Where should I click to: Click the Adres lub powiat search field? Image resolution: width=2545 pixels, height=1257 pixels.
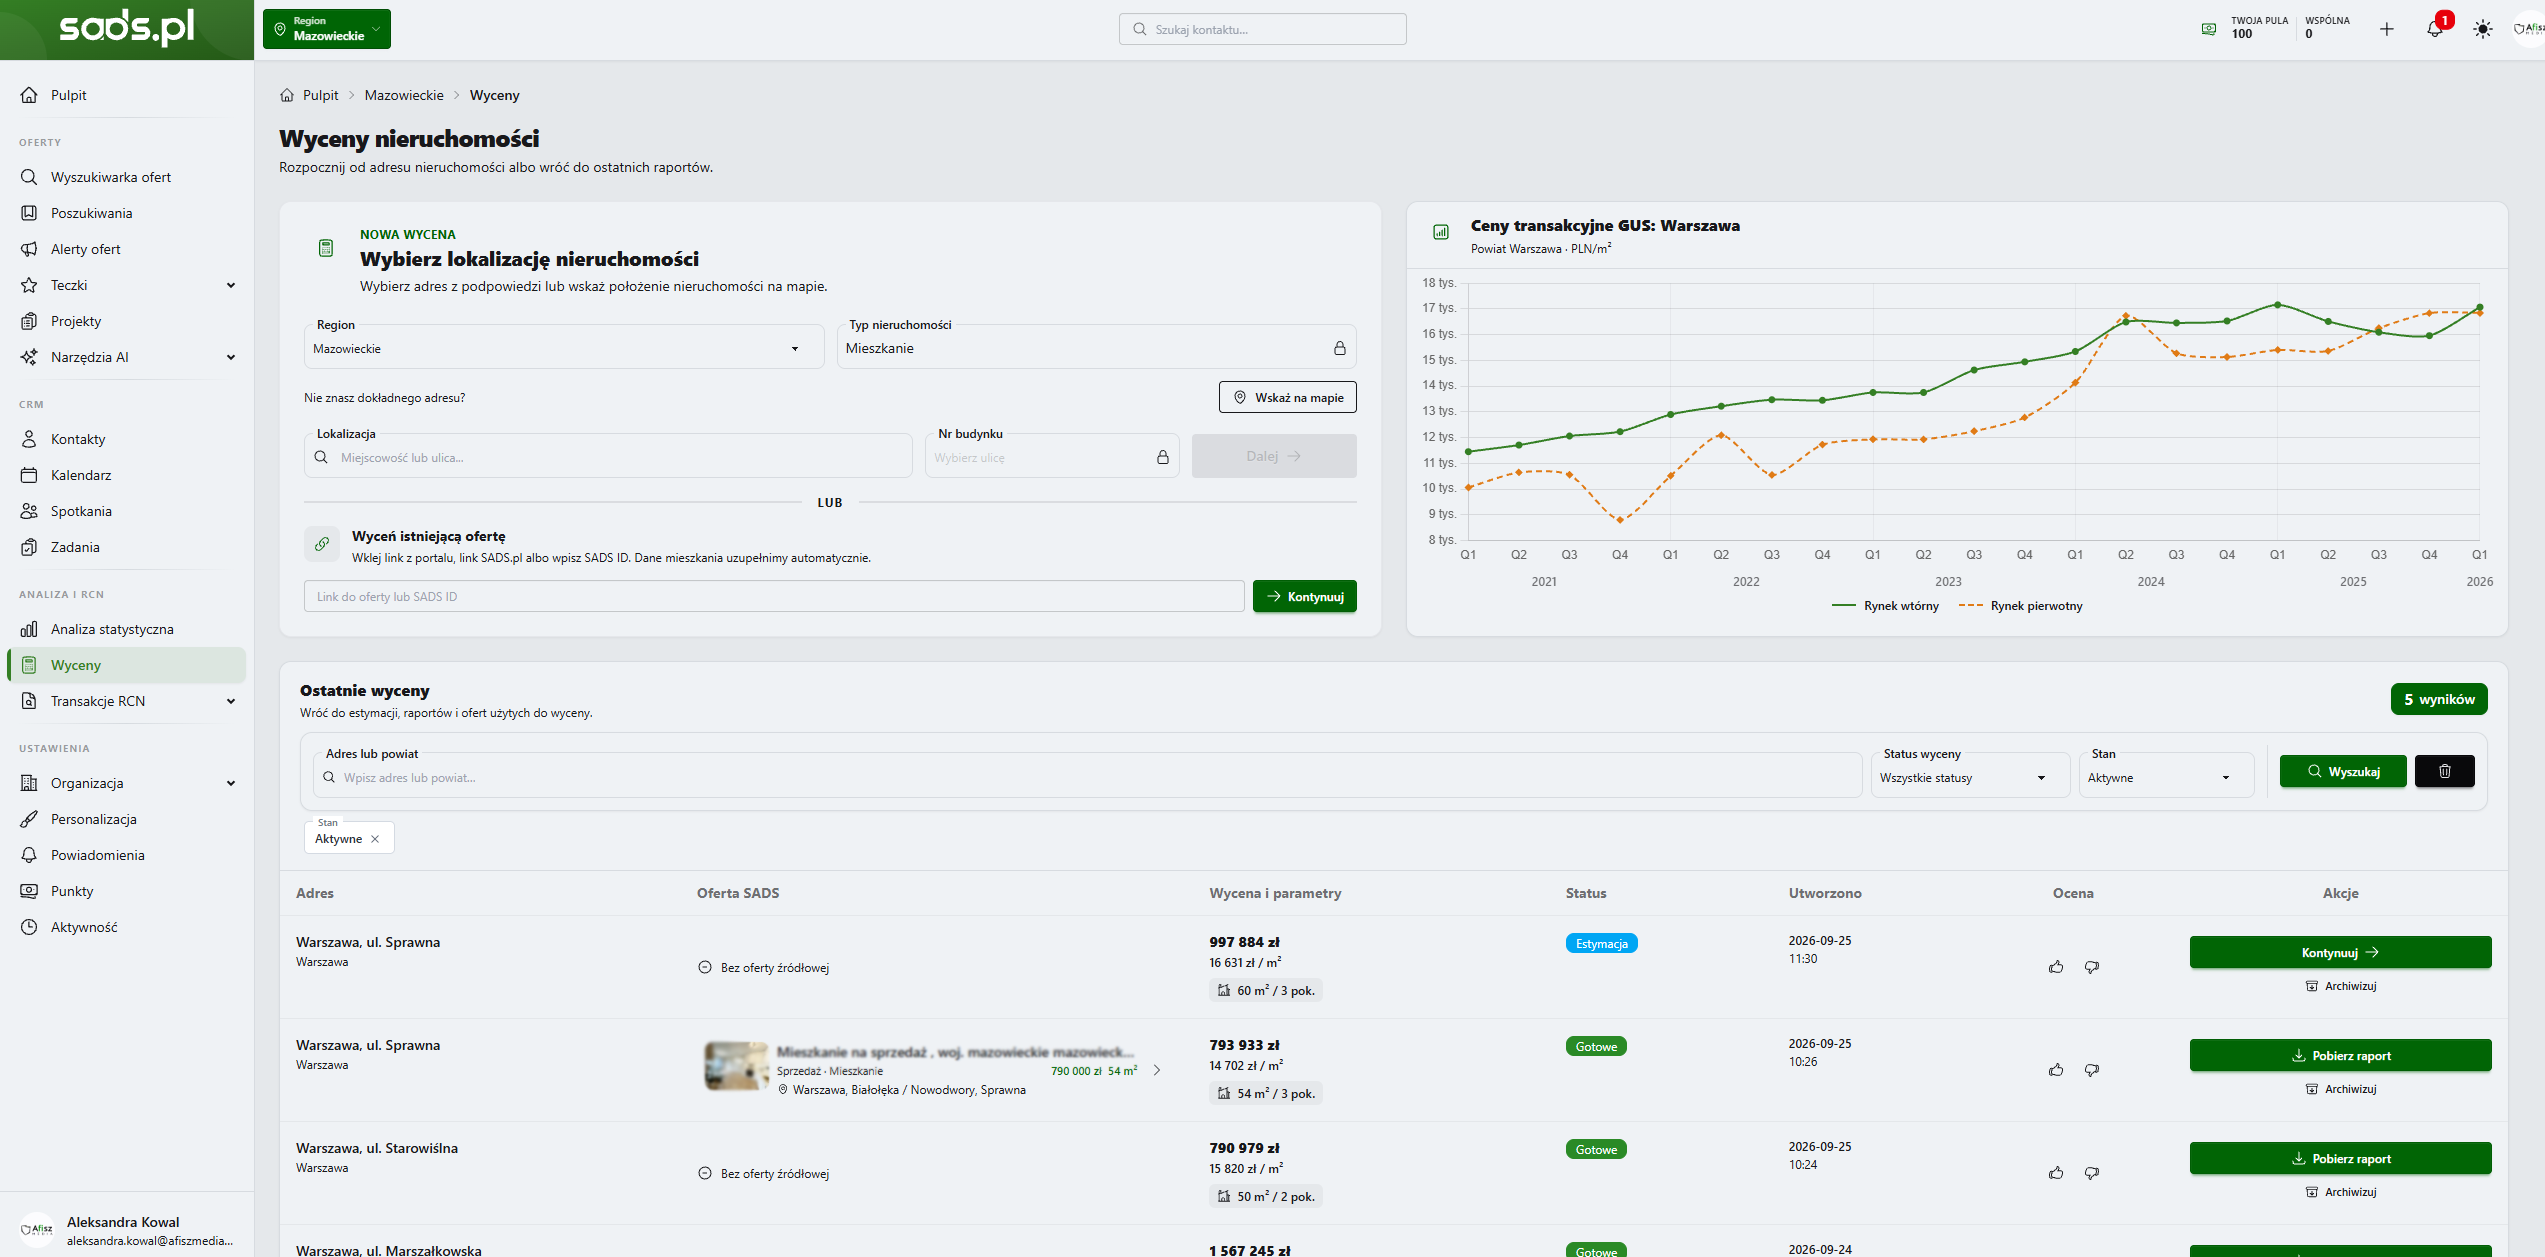(x=1087, y=777)
